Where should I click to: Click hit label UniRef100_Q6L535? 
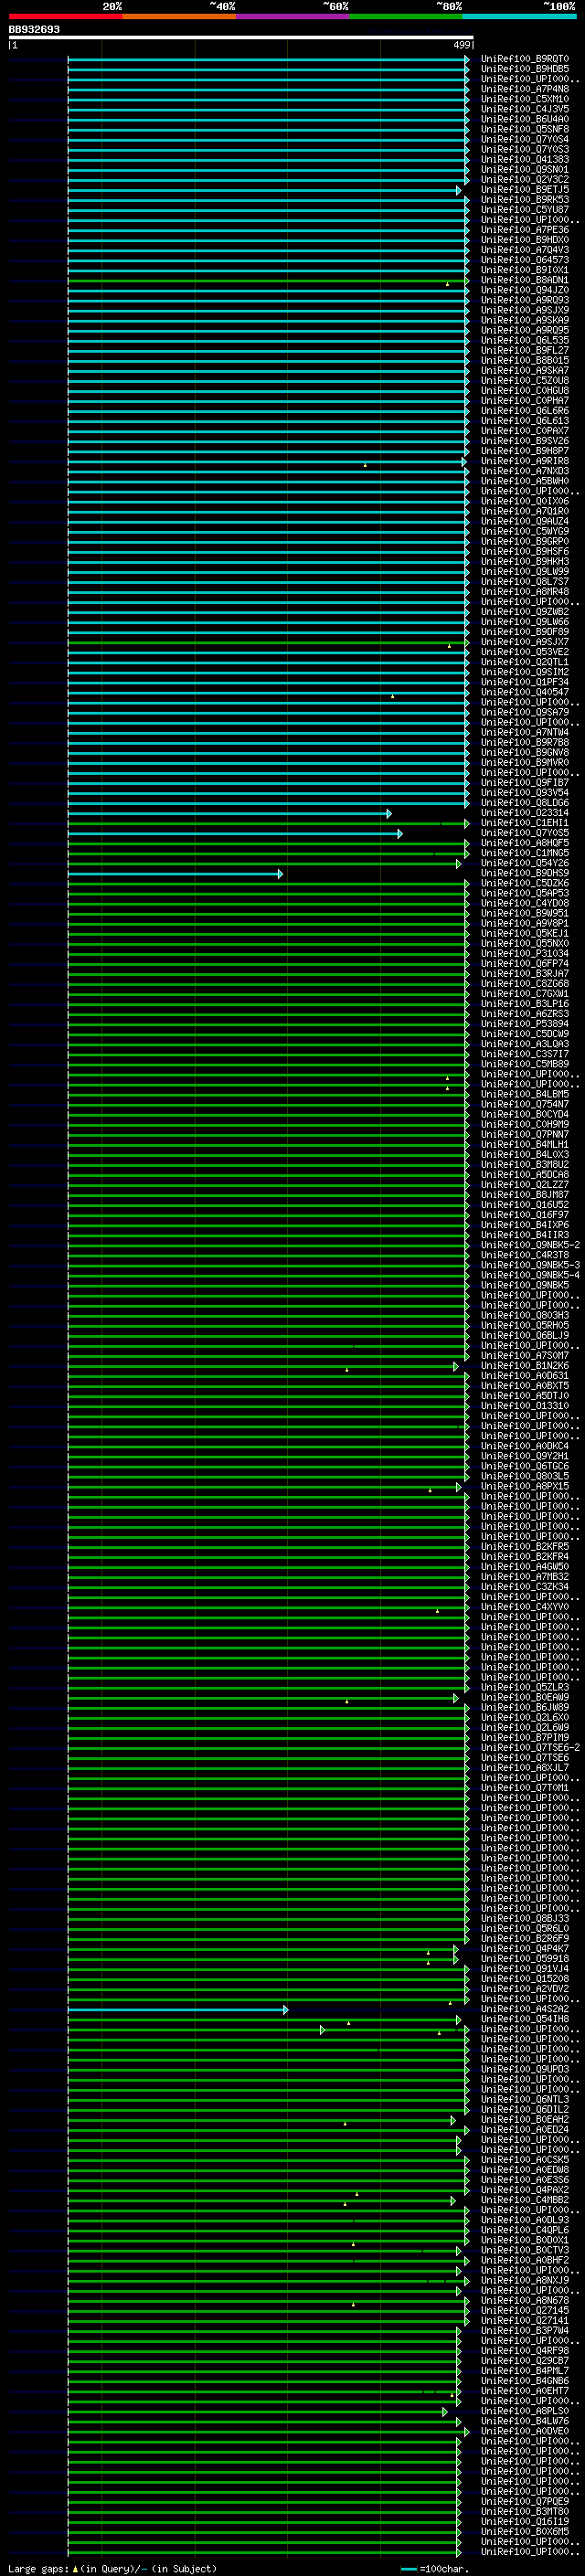click(x=524, y=341)
